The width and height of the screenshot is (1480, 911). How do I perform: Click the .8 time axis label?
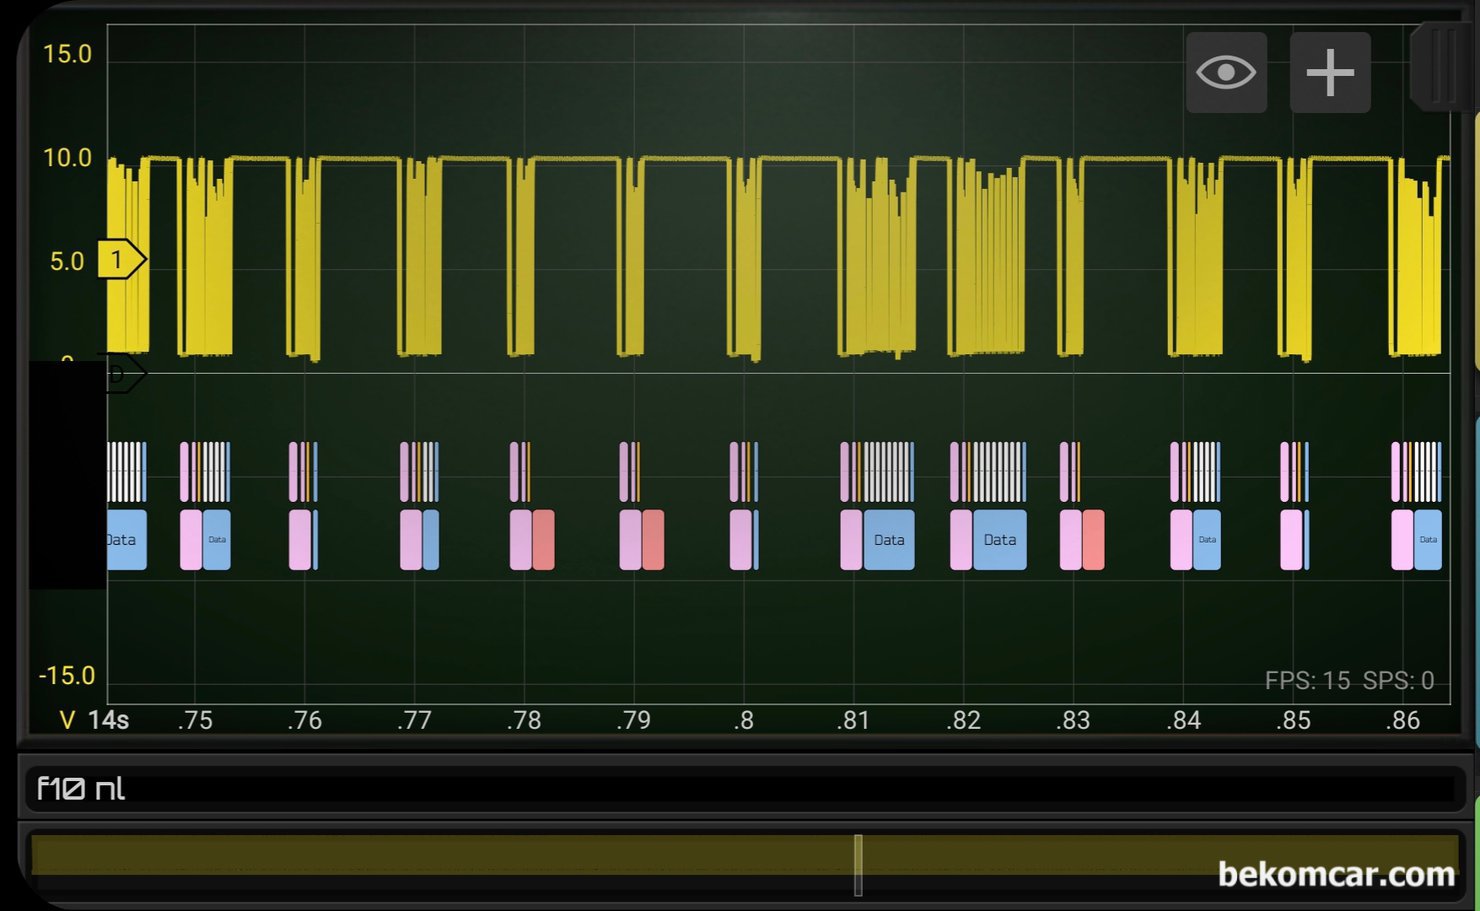click(743, 720)
